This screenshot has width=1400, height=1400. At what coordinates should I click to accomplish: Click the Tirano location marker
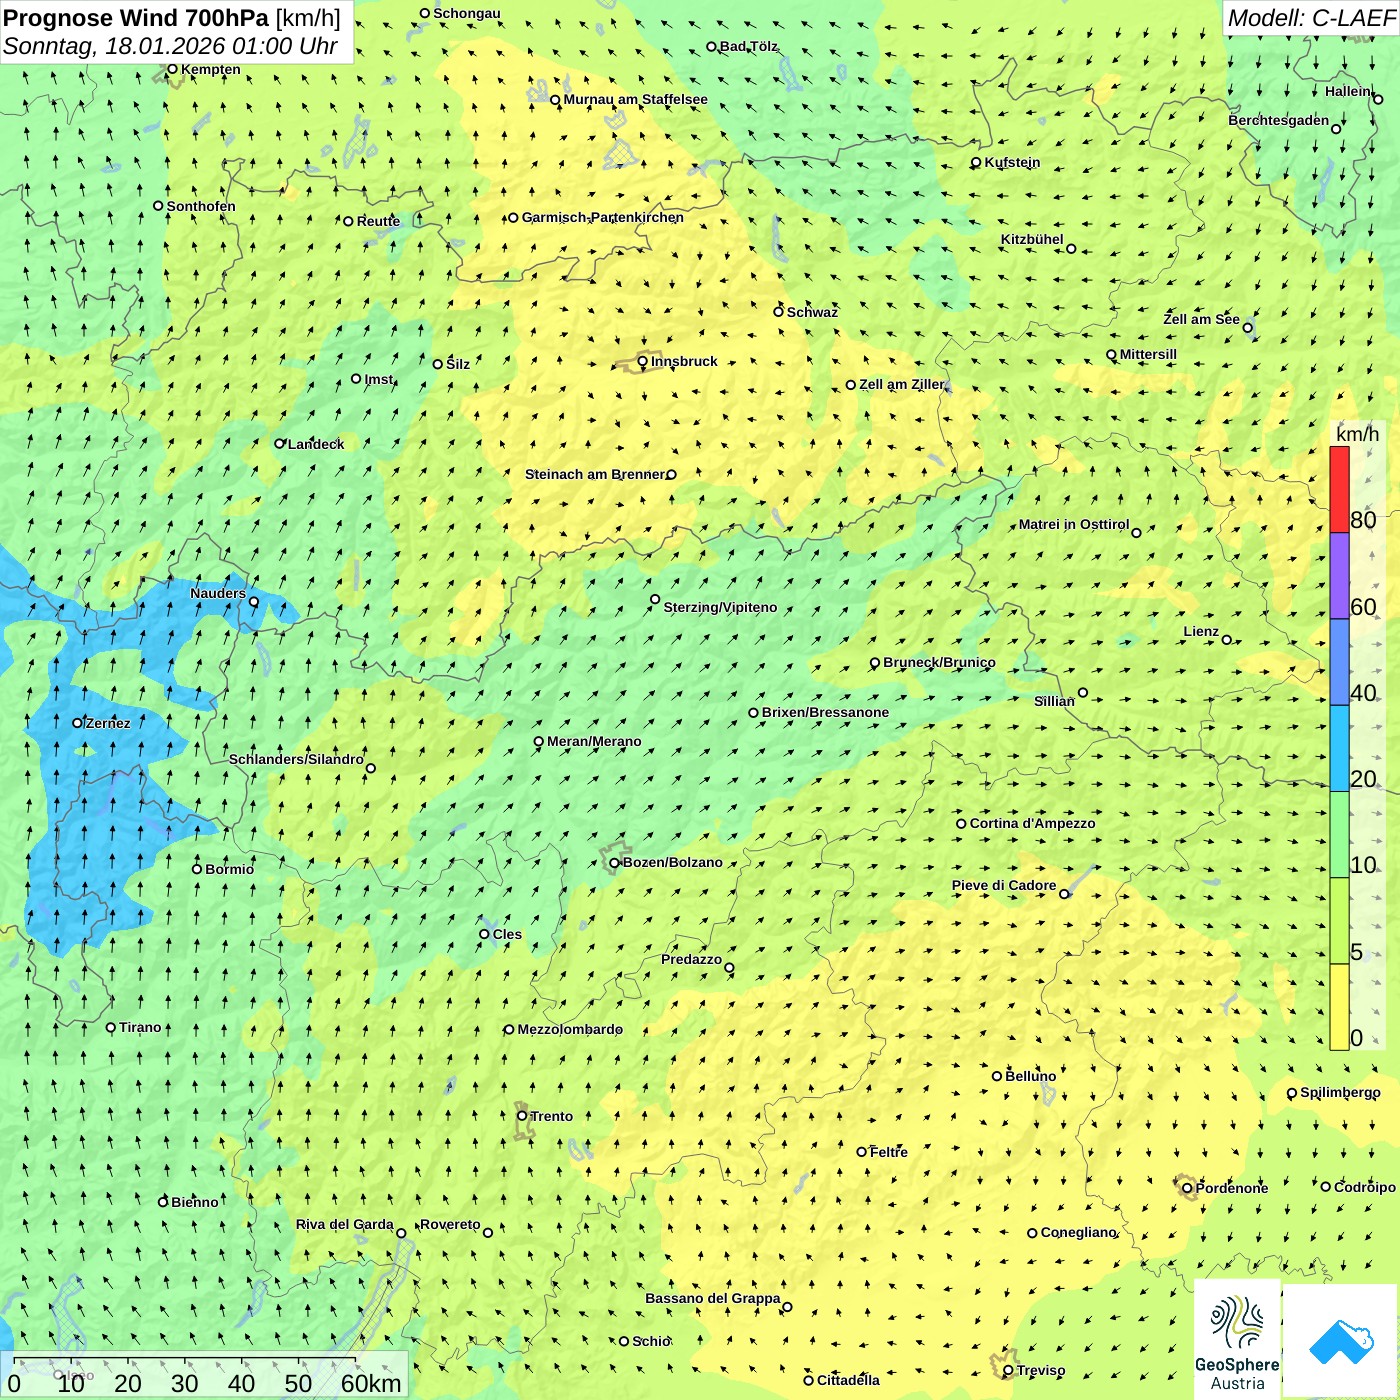point(111,1028)
